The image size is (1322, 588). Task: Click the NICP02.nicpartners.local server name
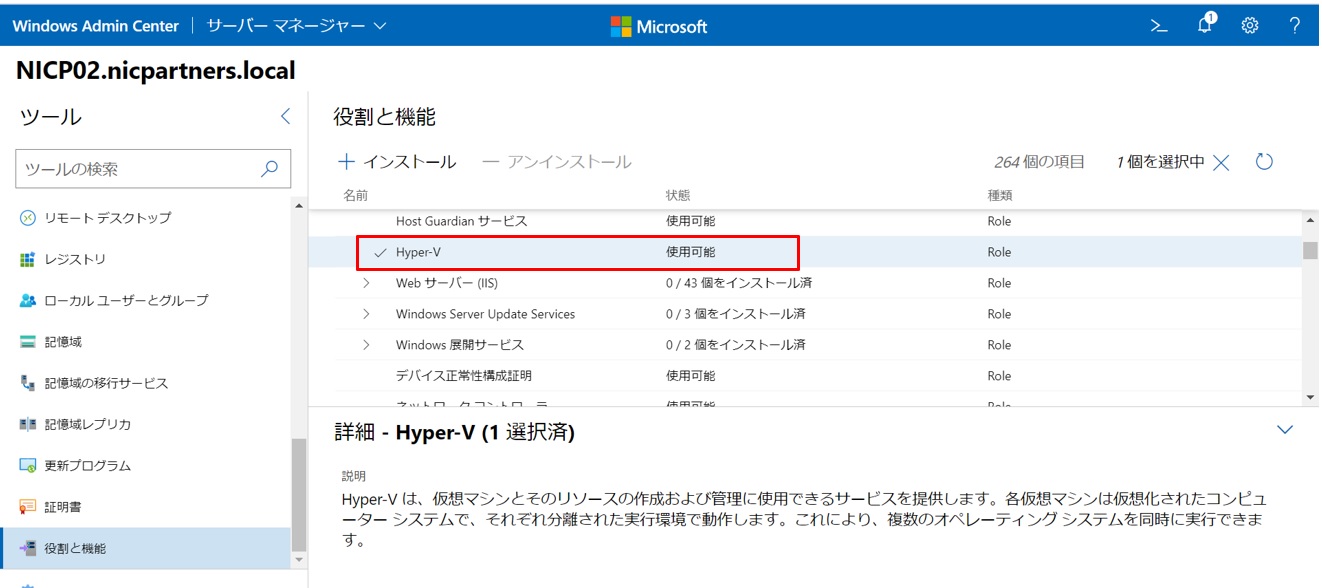pos(156,71)
